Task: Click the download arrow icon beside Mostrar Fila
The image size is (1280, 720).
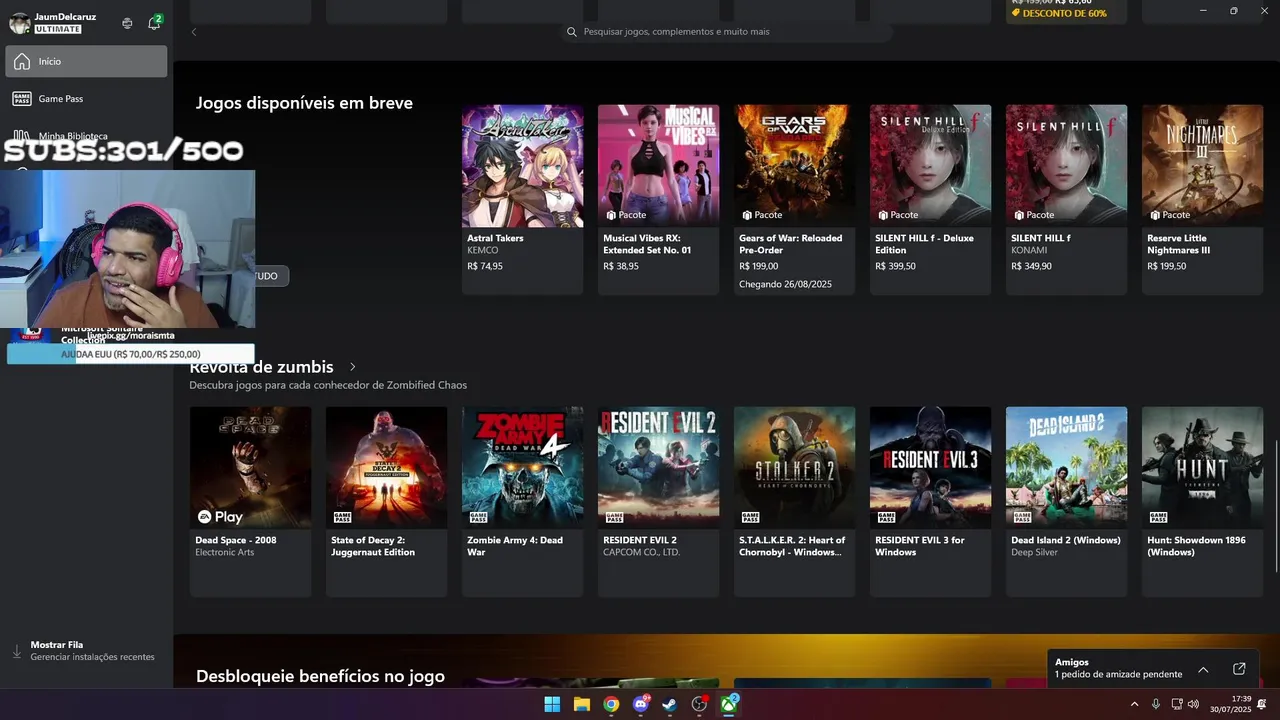Action: click(16, 651)
